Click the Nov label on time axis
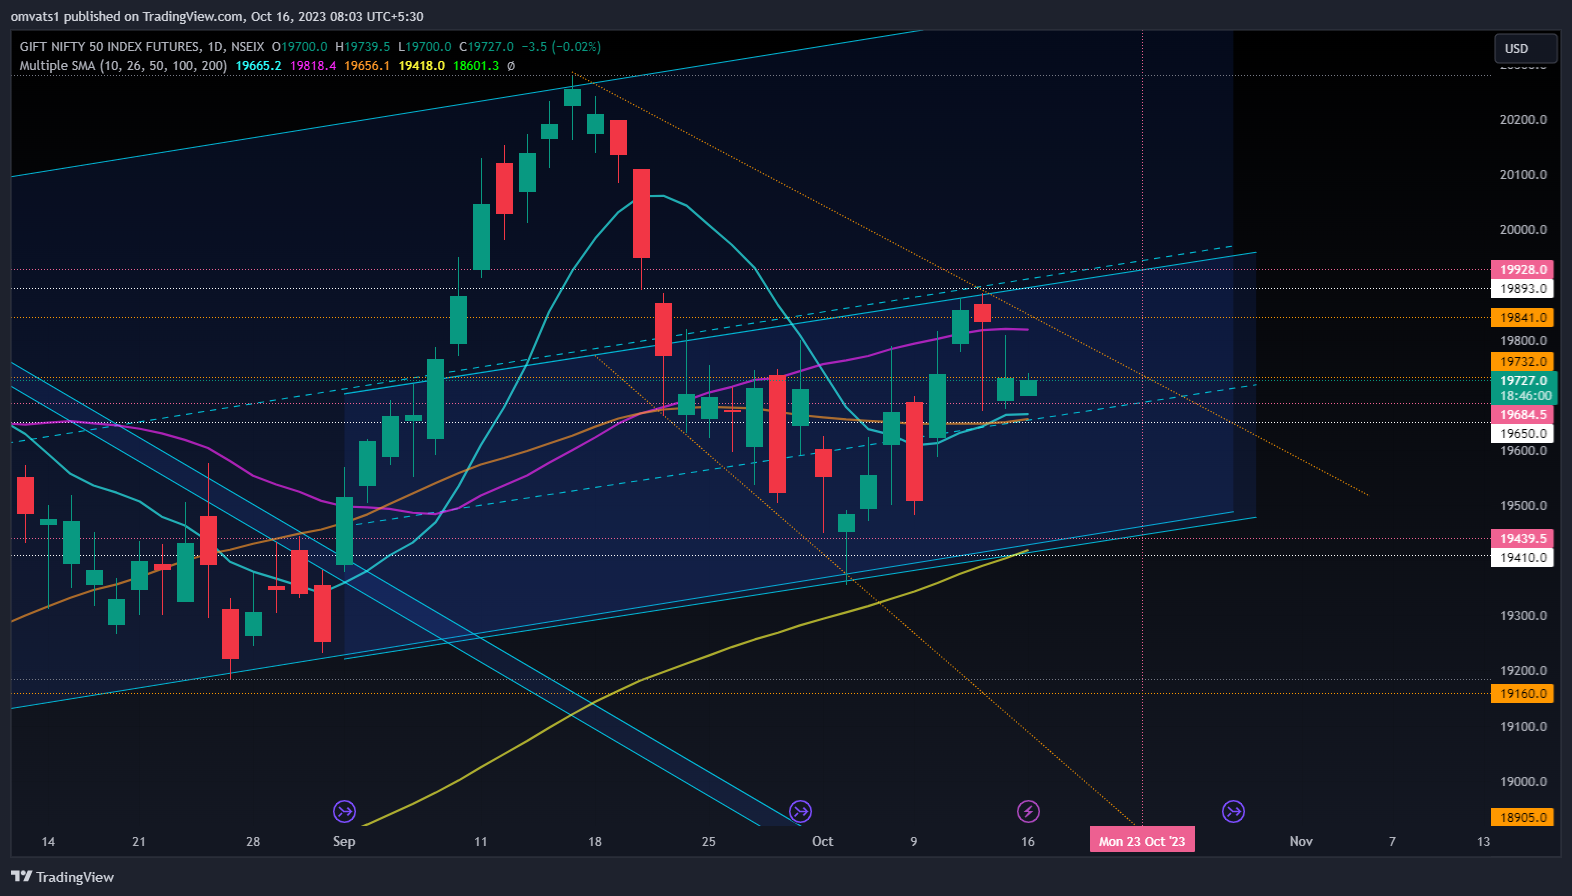The width and height of the screenshot is (1572, 896). click(x=1301, y=842)
